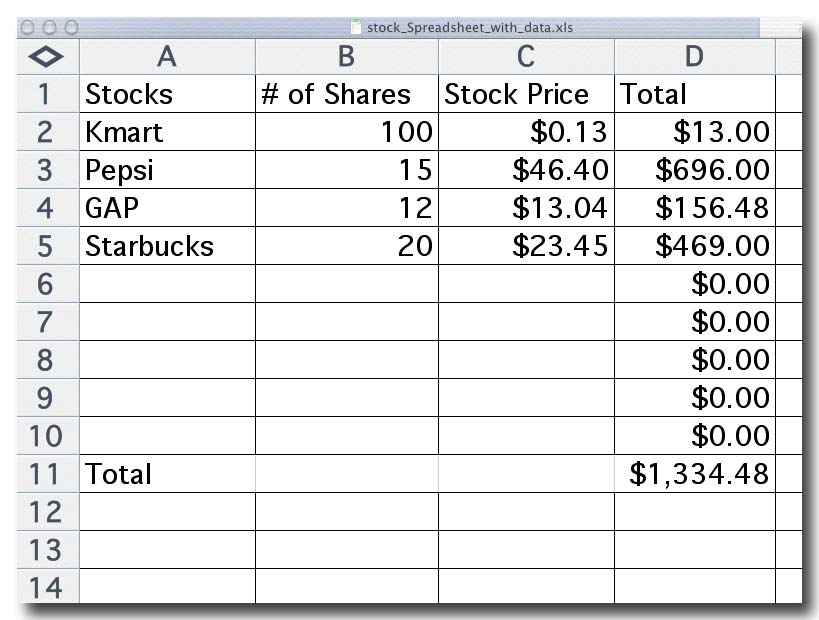Select column B header
Screen dimensions: 819x620
[346, 56]
